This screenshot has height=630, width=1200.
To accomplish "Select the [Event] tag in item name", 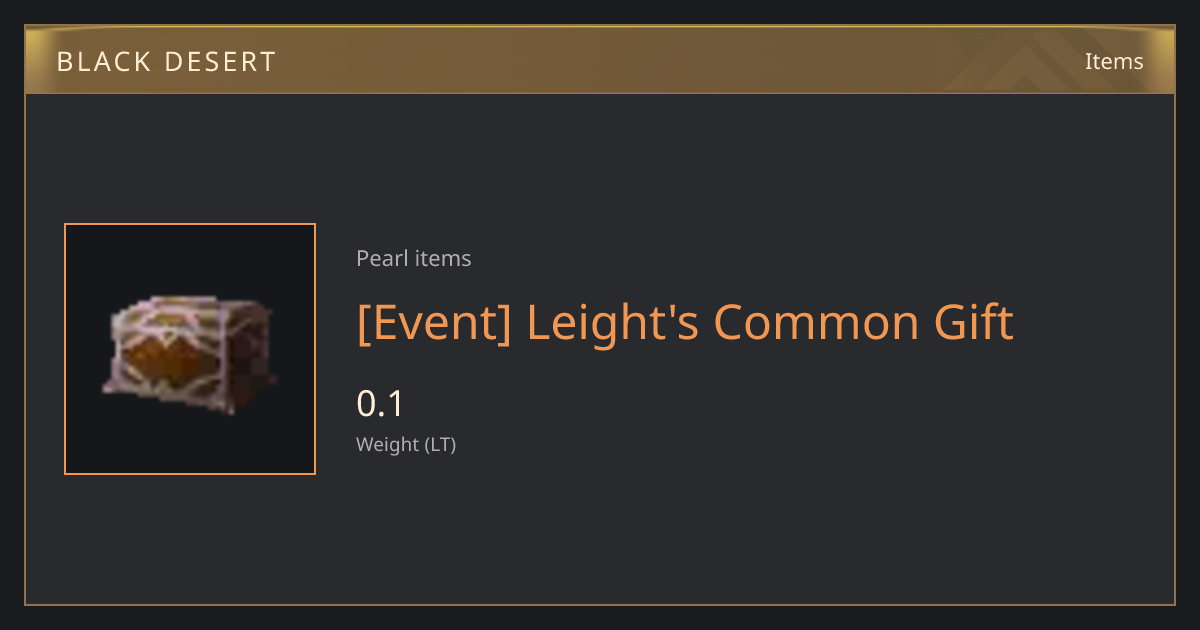I will (434, 323).
